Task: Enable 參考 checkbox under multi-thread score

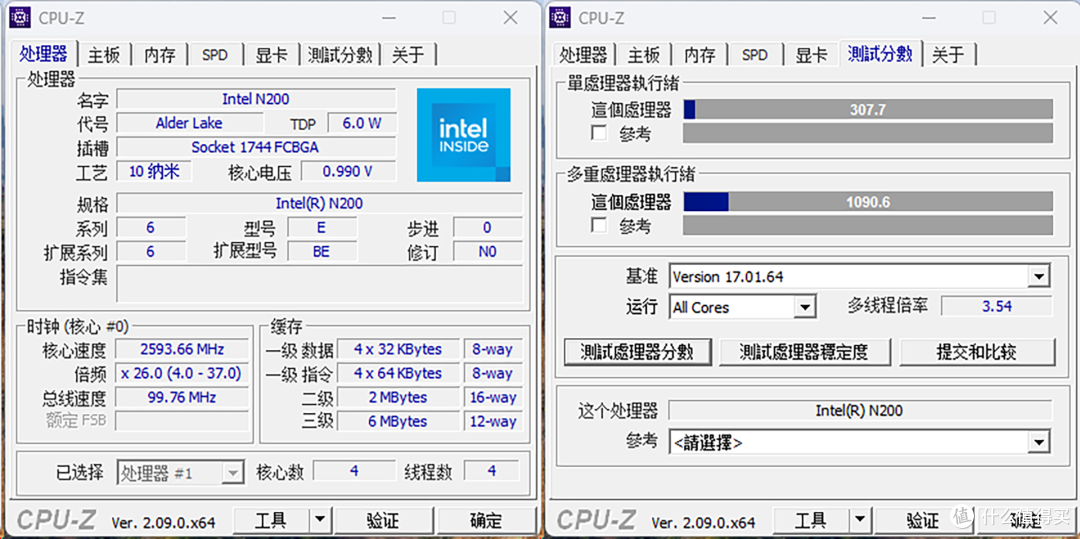Action: pyautogui.click(x=599, y=226)
